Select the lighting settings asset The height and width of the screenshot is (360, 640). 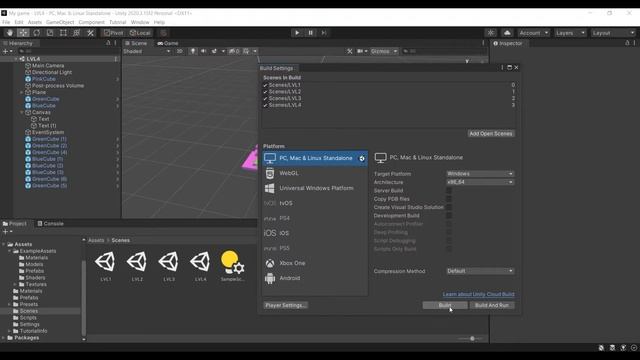(x=232, y=266)
